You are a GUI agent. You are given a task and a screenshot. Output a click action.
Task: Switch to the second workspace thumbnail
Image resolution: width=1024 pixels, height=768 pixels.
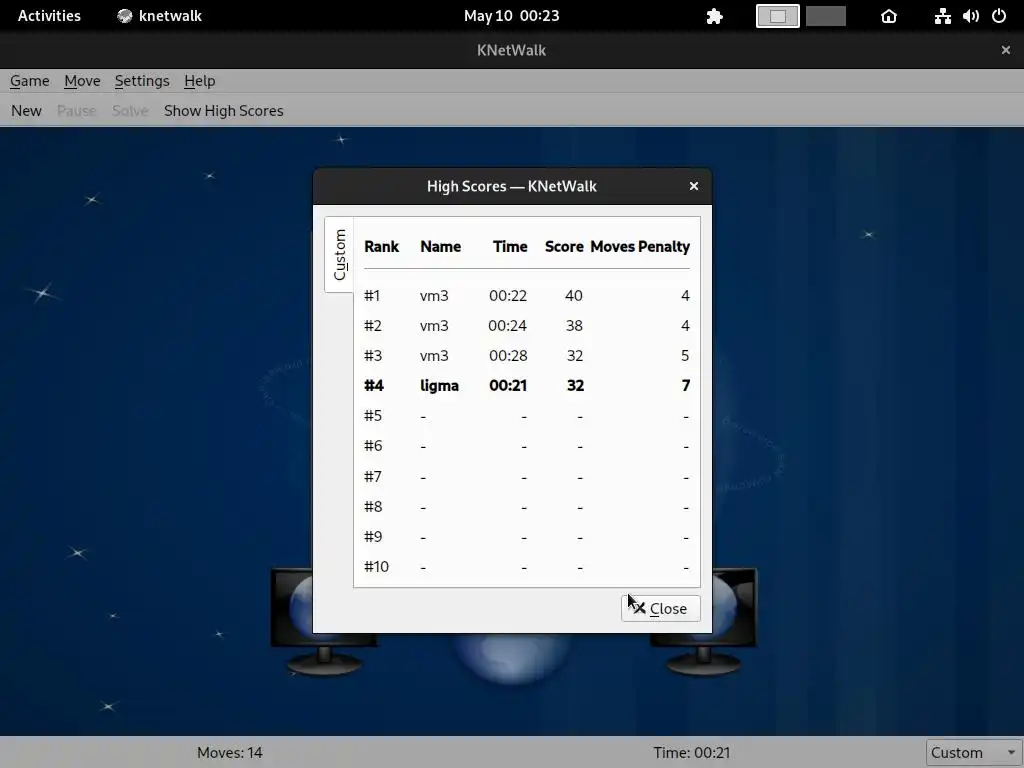point(825,16)
